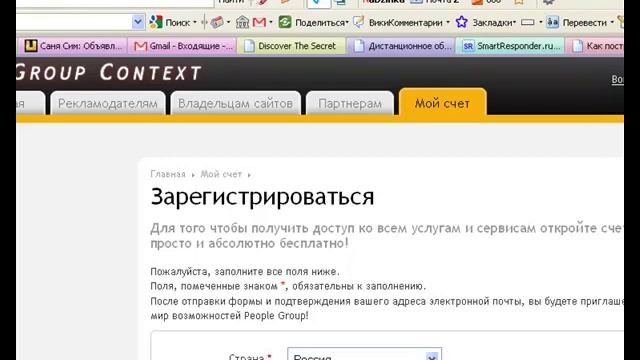Click the Мой счет breadcrumb link
Image resolution: width=640 pixels, height=360 pixels.
pyautogui.click(x=221, y=174)
